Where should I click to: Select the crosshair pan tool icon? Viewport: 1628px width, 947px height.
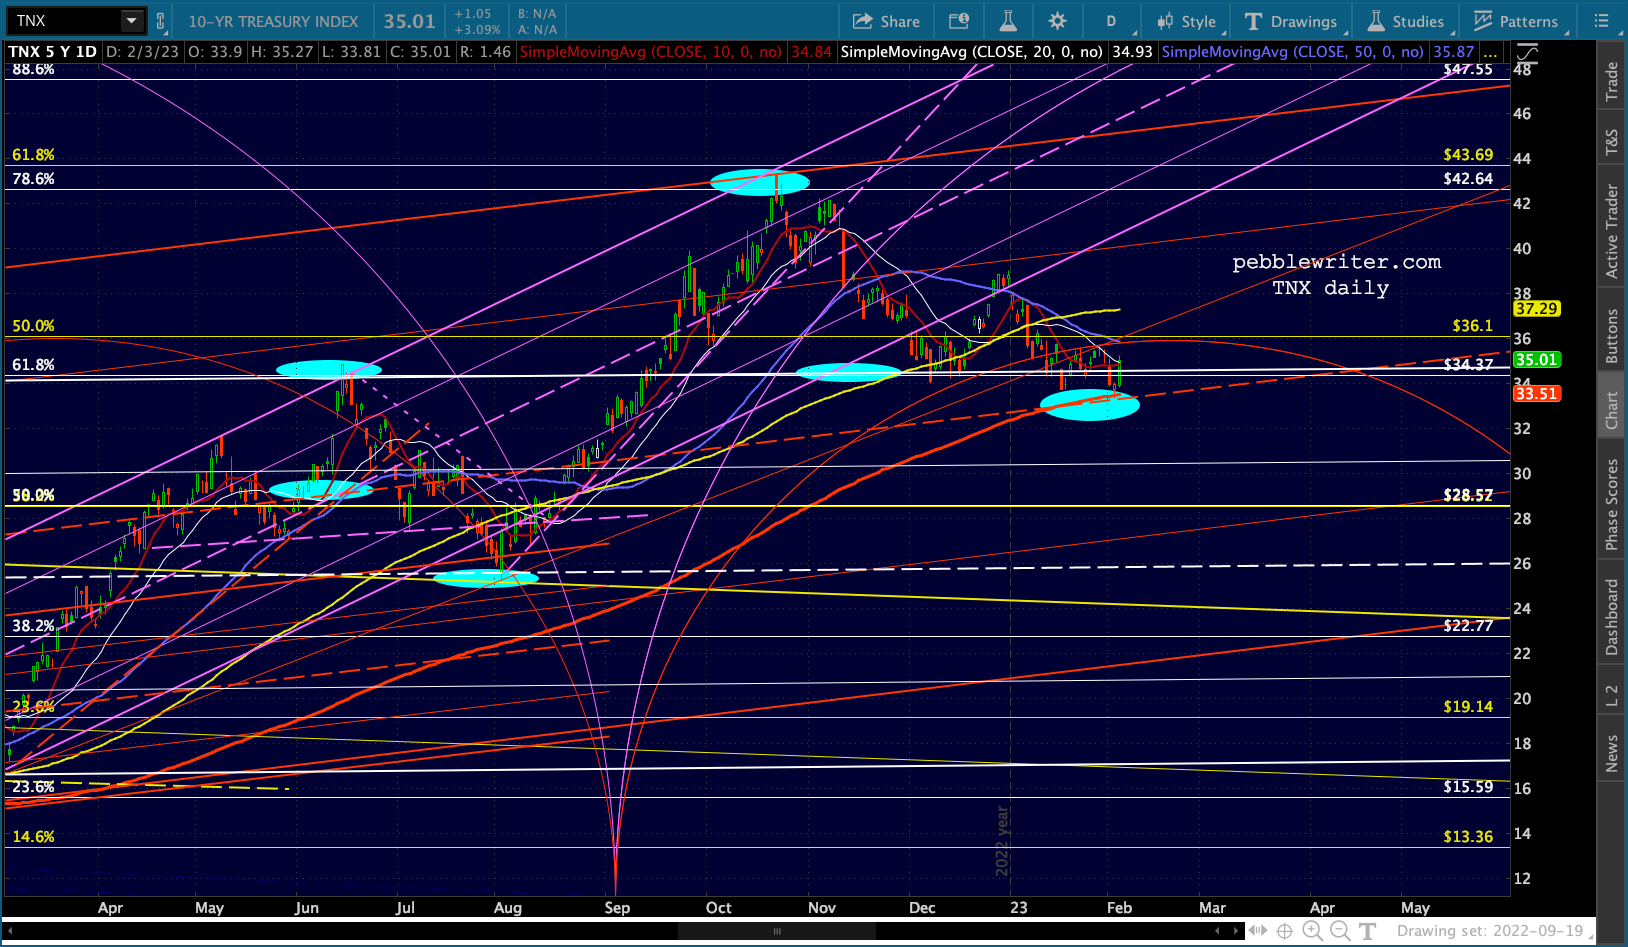click(1285, 931)
